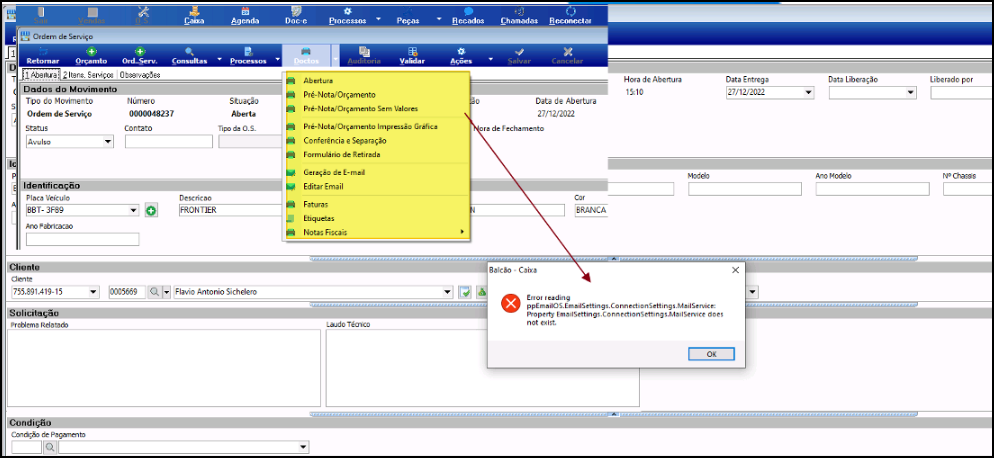
Task: Click the green Orçamento plus icon
Action: [91, 51]
